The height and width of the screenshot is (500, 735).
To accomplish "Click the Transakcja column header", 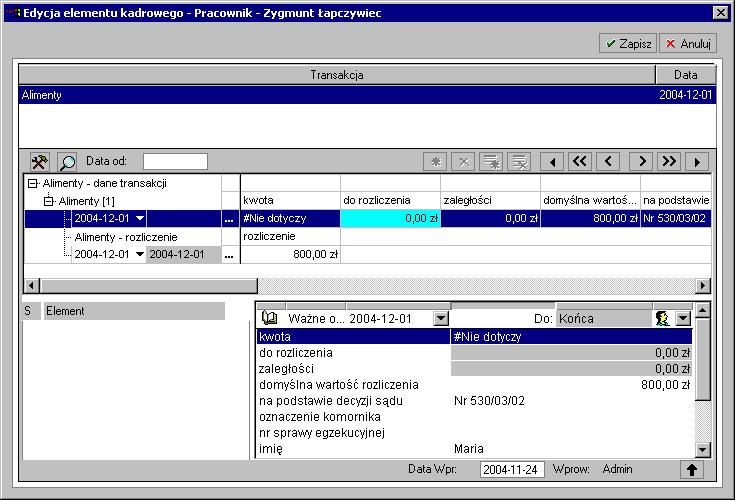I will click(x=337, y=75).
